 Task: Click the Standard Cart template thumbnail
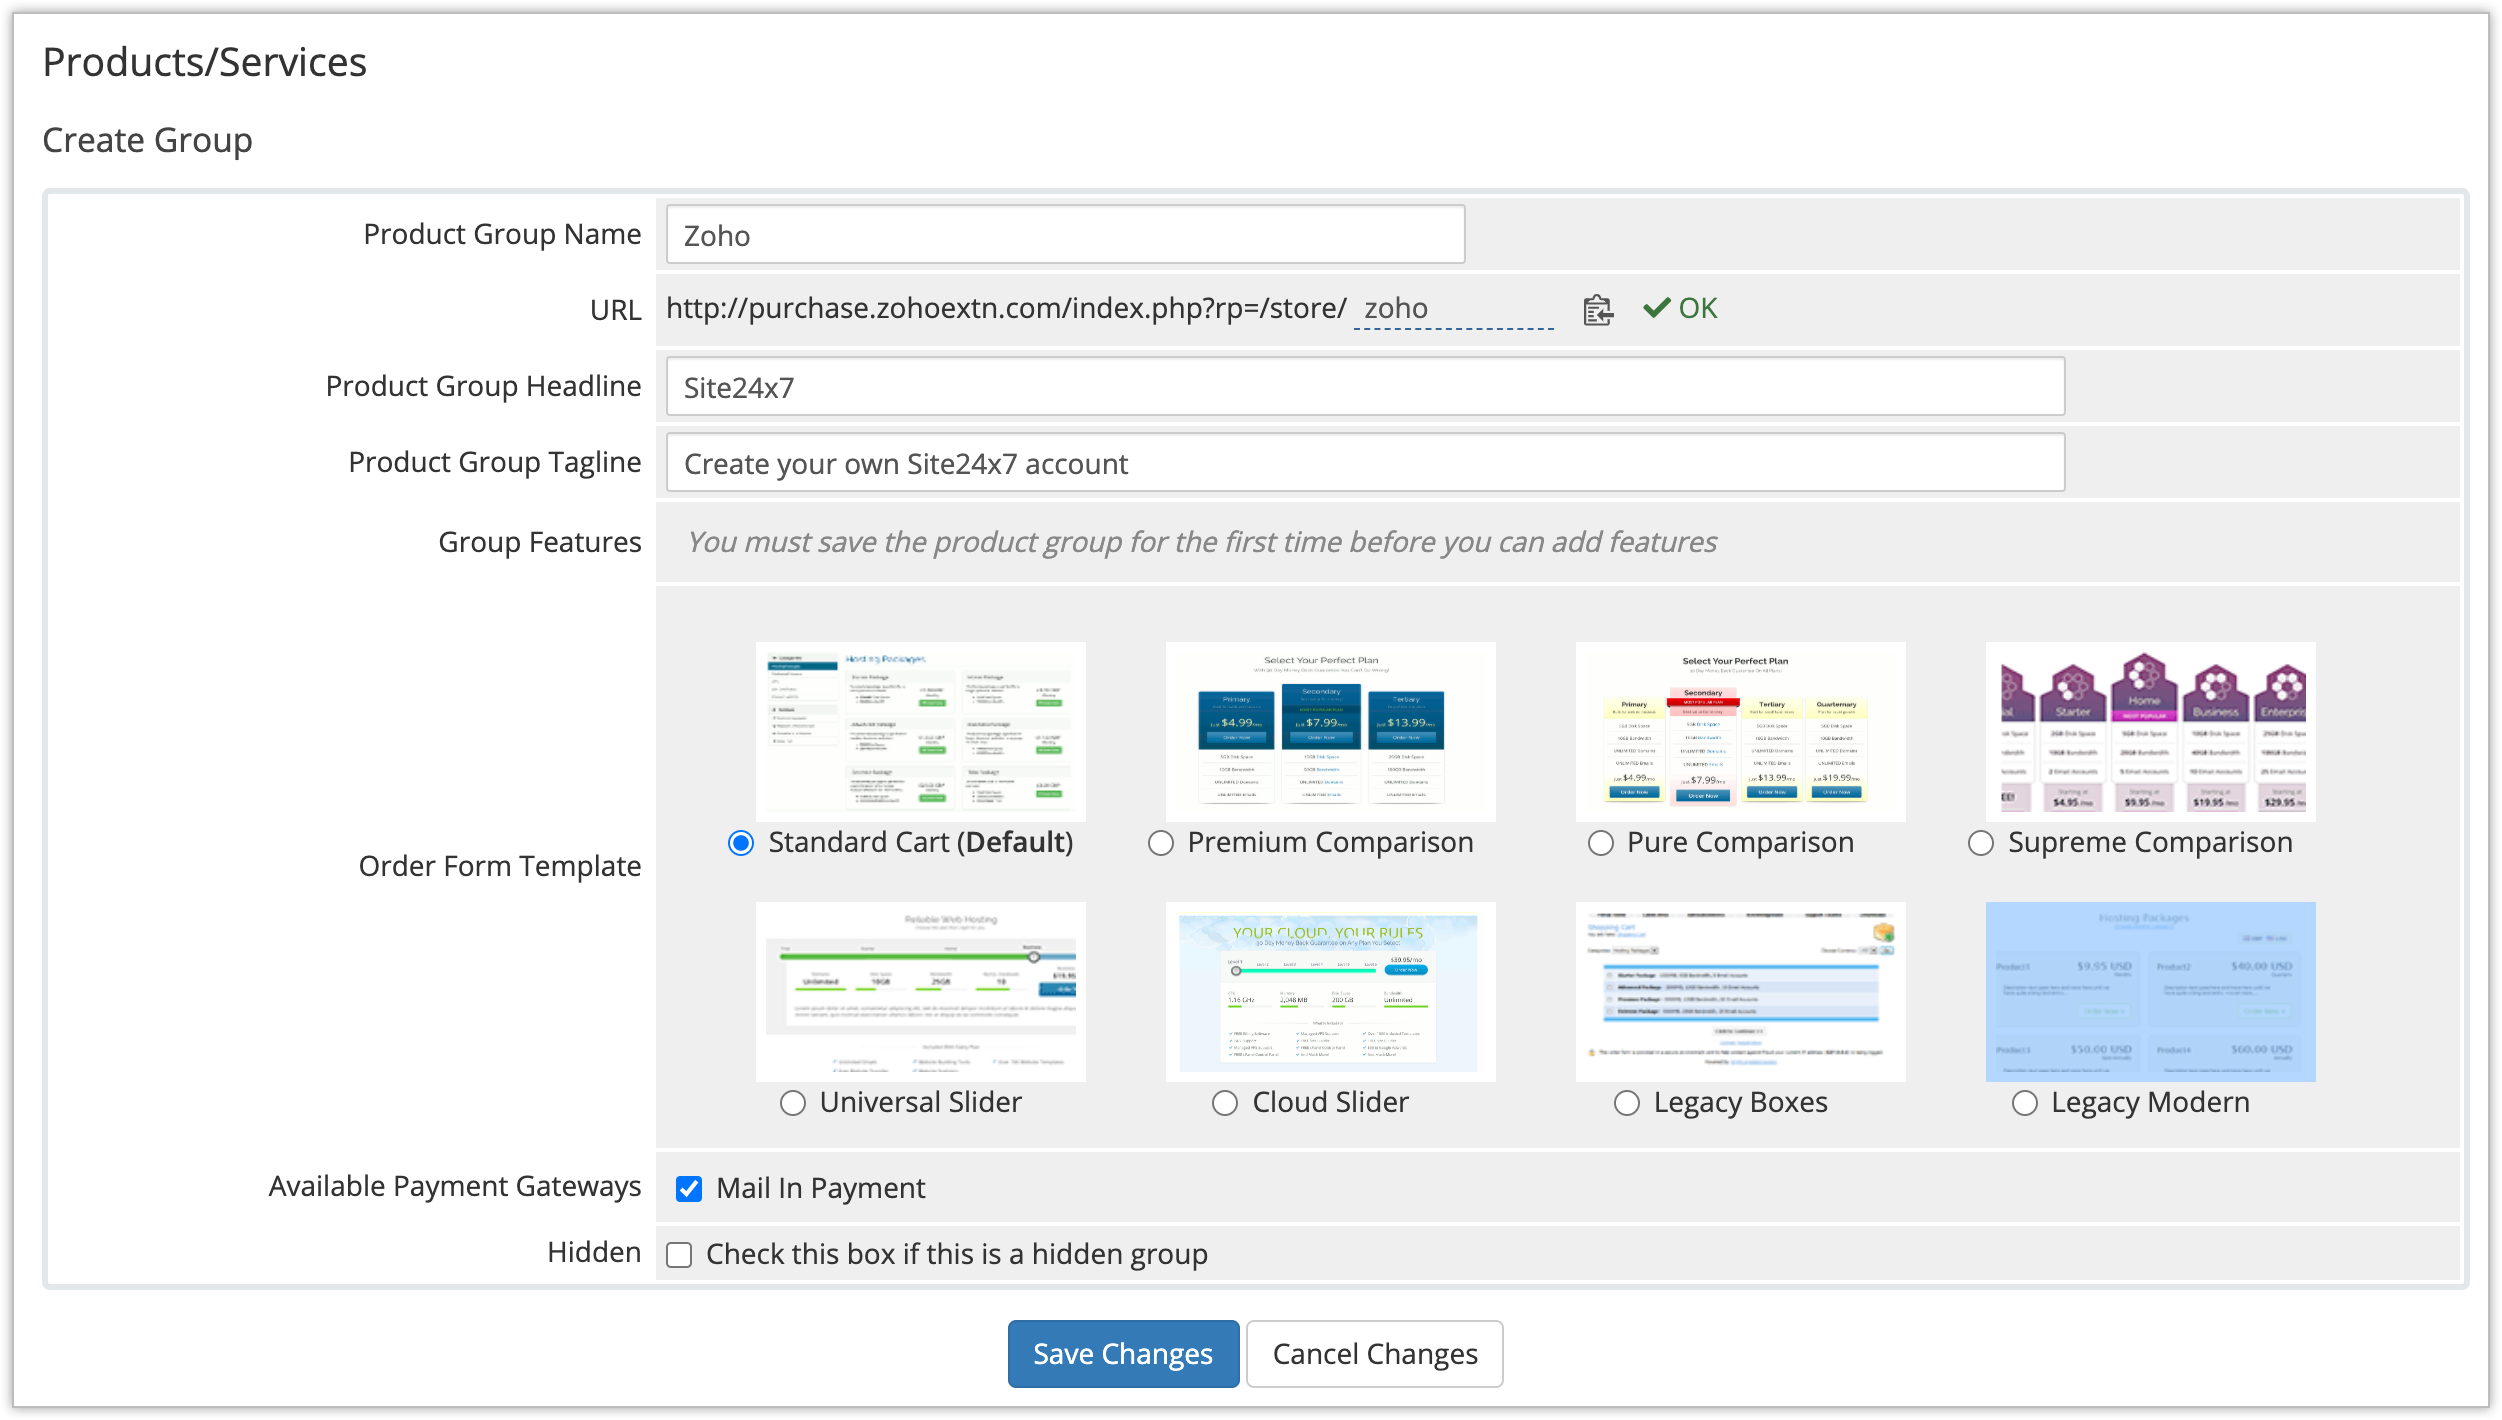click(x=920, y=731)
